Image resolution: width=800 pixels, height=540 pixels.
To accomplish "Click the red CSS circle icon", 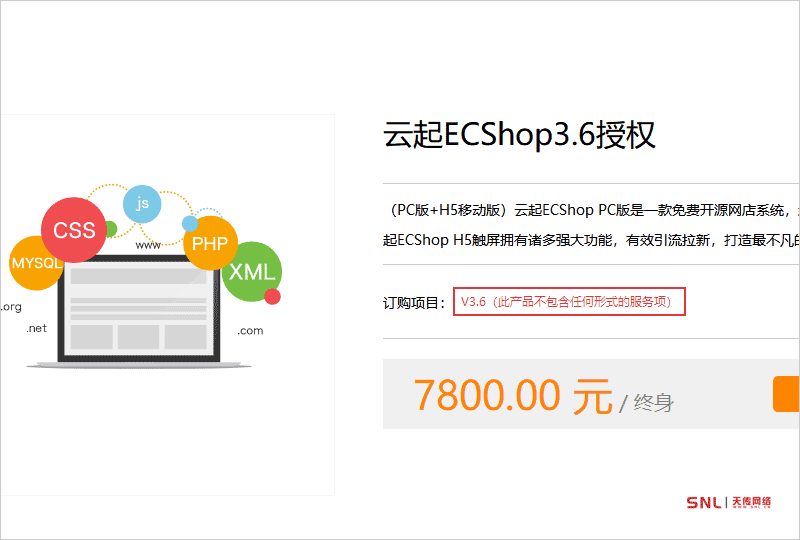I will (x=74, y=230).
